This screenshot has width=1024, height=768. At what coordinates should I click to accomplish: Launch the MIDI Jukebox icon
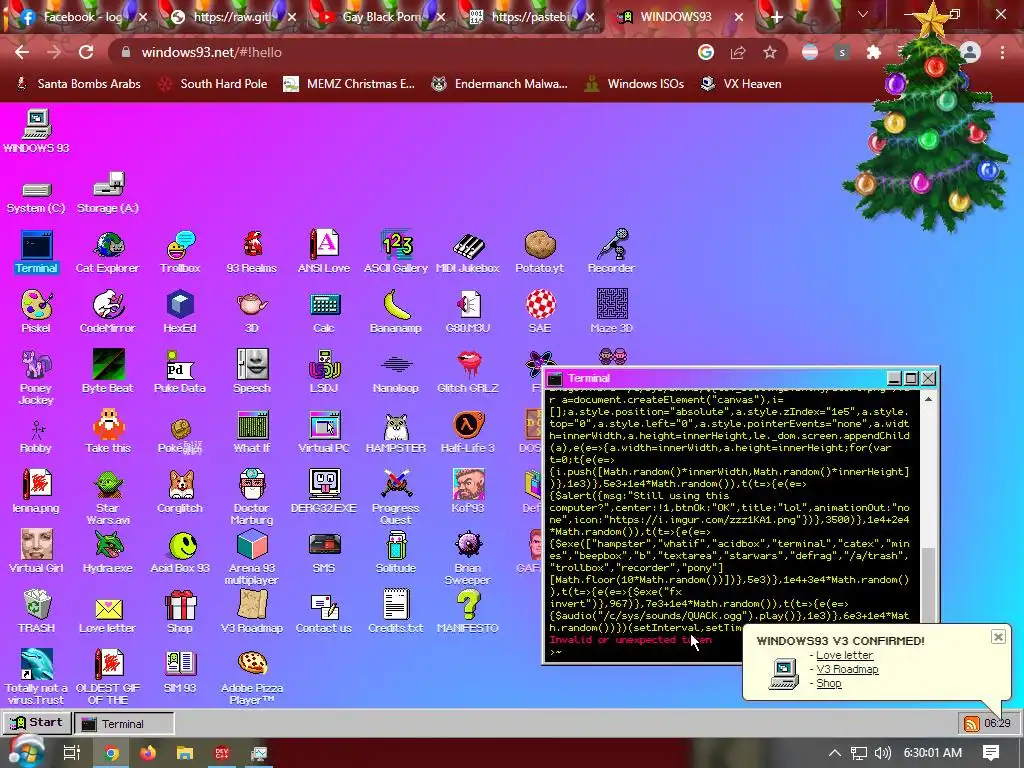point(468,251)
